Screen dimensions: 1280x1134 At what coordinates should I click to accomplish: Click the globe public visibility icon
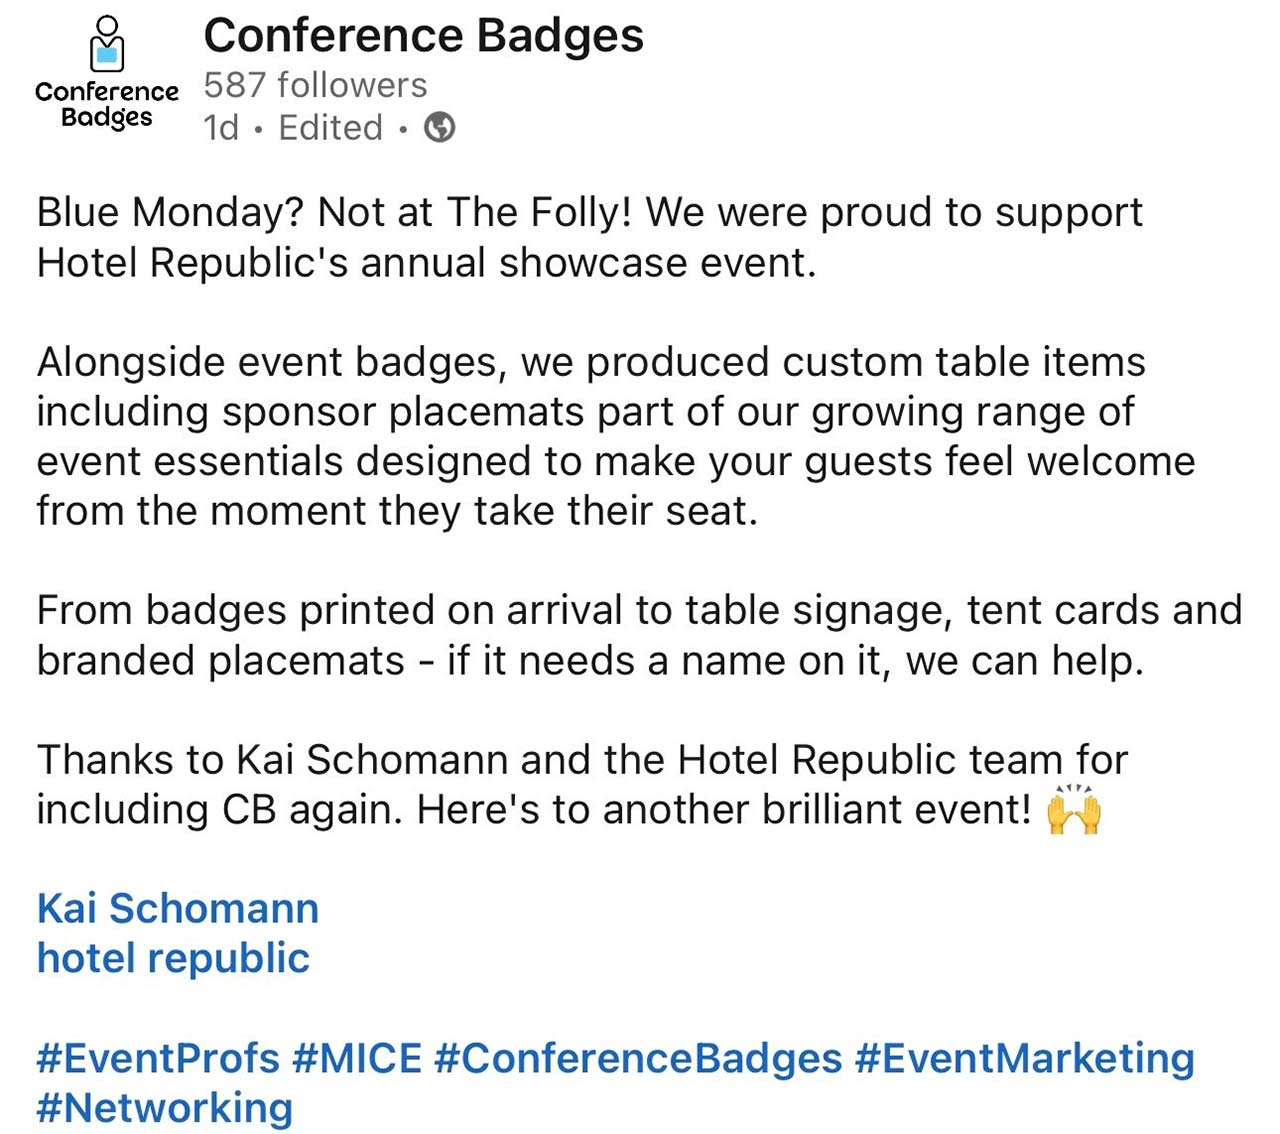(x=439, y=128)
